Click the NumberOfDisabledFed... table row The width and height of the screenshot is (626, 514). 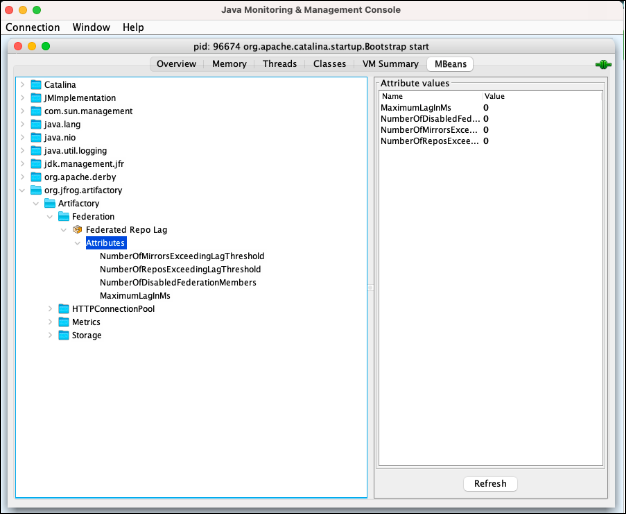490,119
